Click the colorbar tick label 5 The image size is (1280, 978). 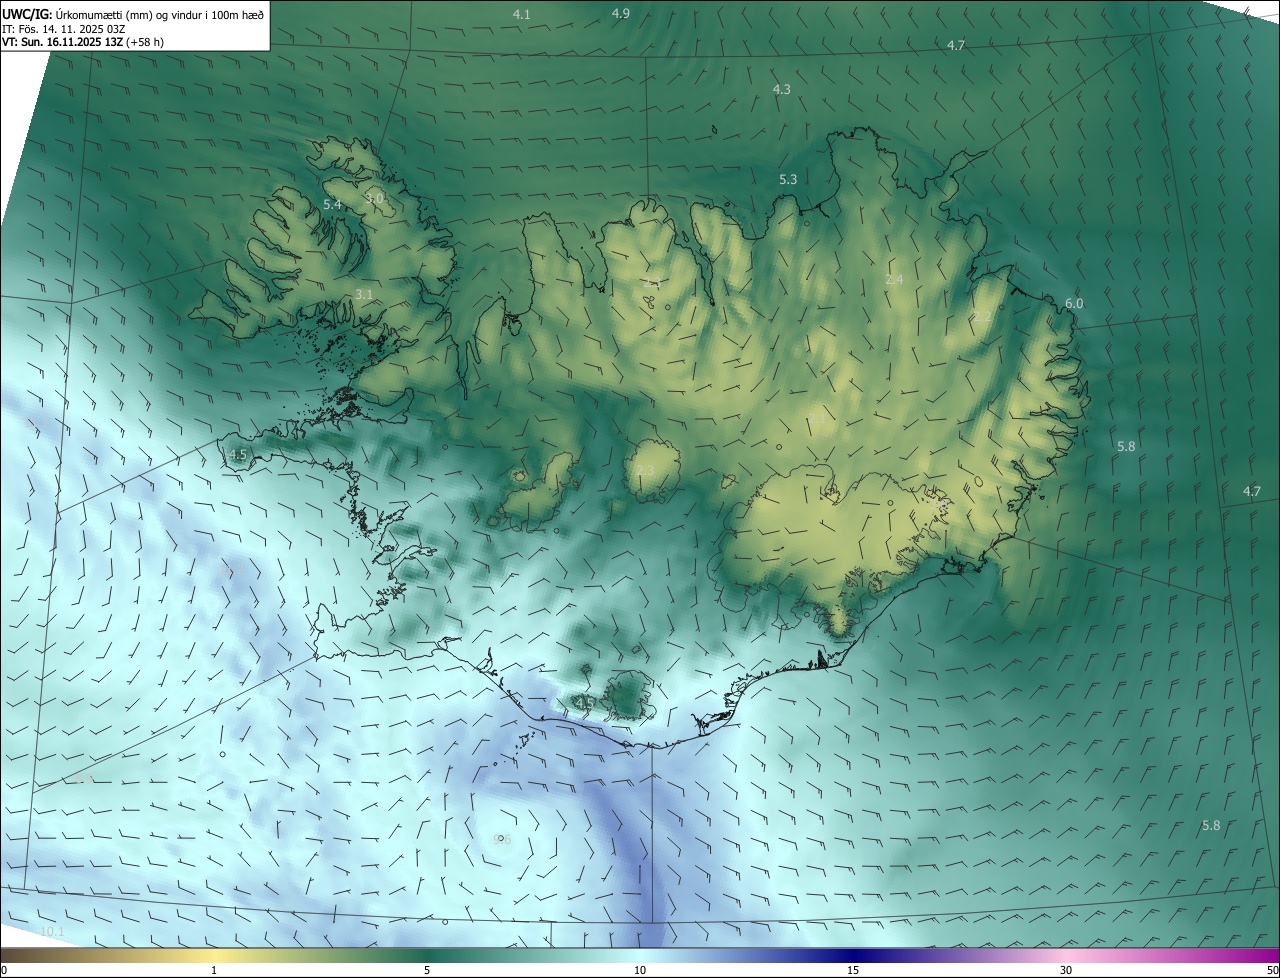pyautogui.click(x=427, y=970)
